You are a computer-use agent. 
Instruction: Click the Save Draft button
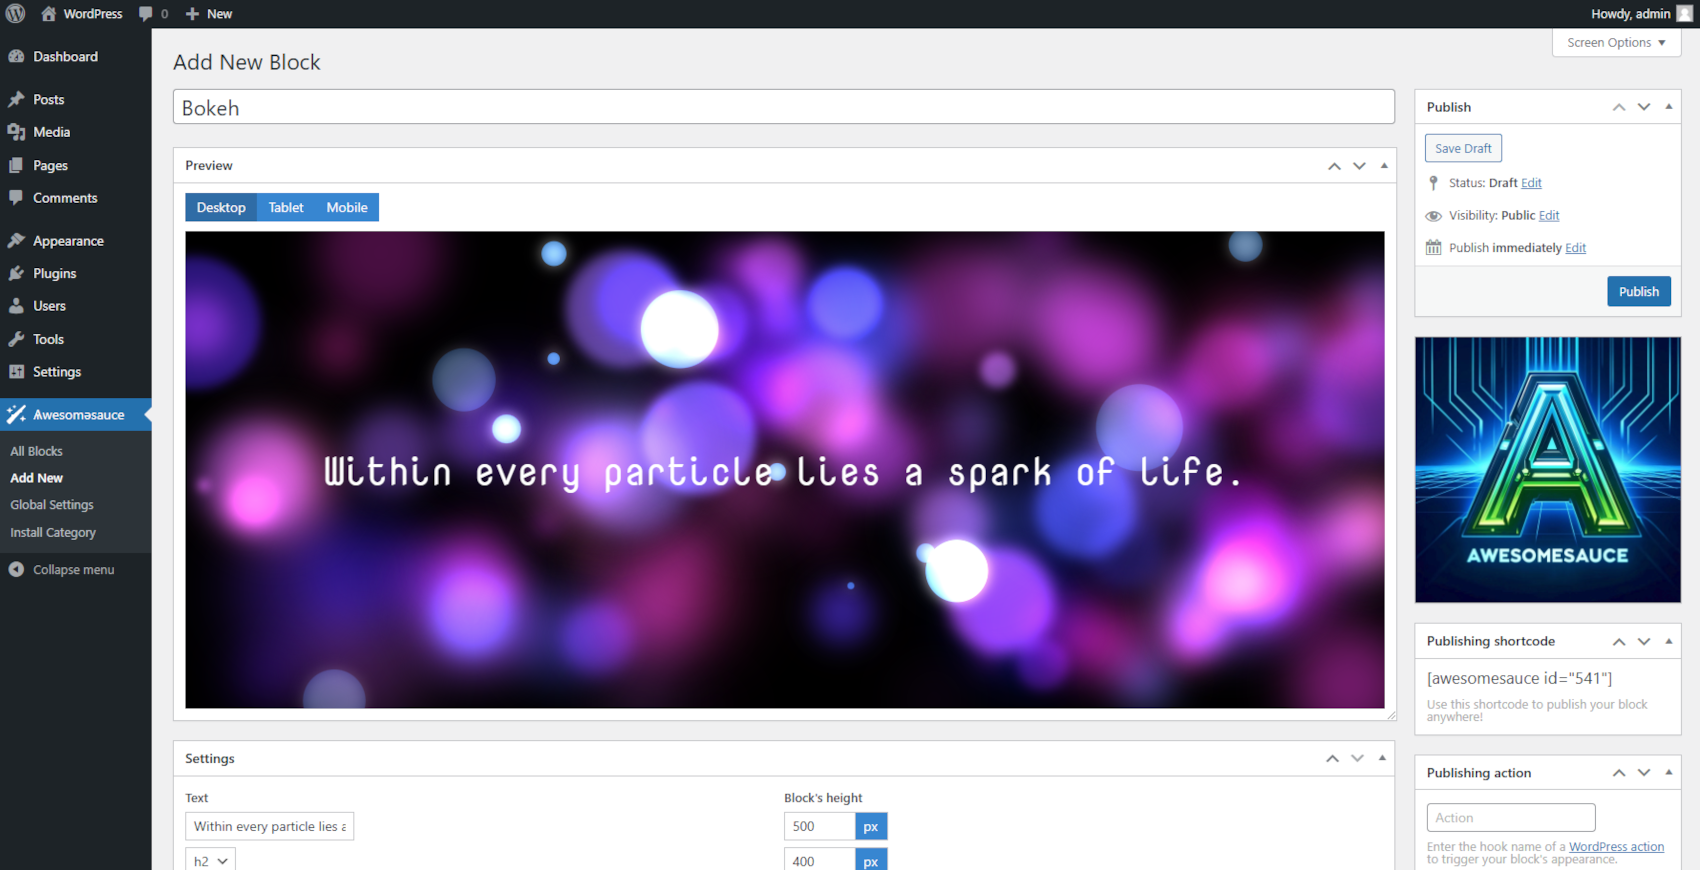[1463, 148]
